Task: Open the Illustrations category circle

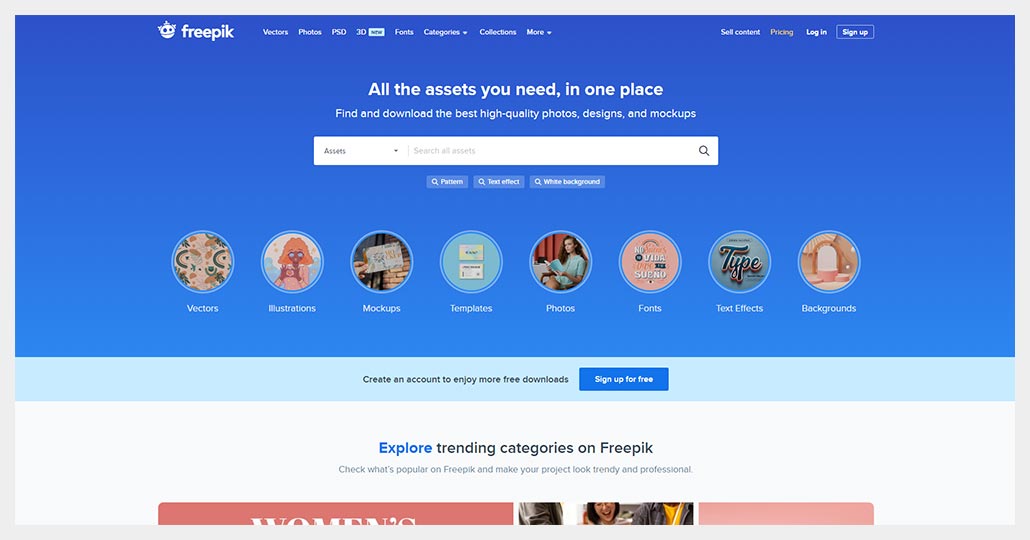Action: click(292, 261)
